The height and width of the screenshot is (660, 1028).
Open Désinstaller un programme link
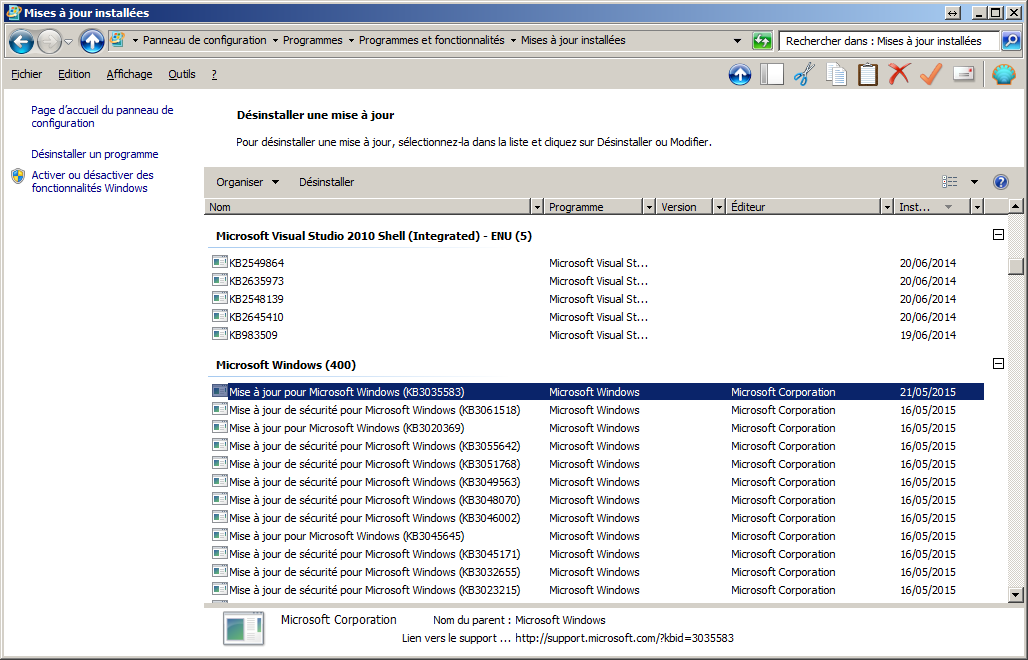[95, 154]
